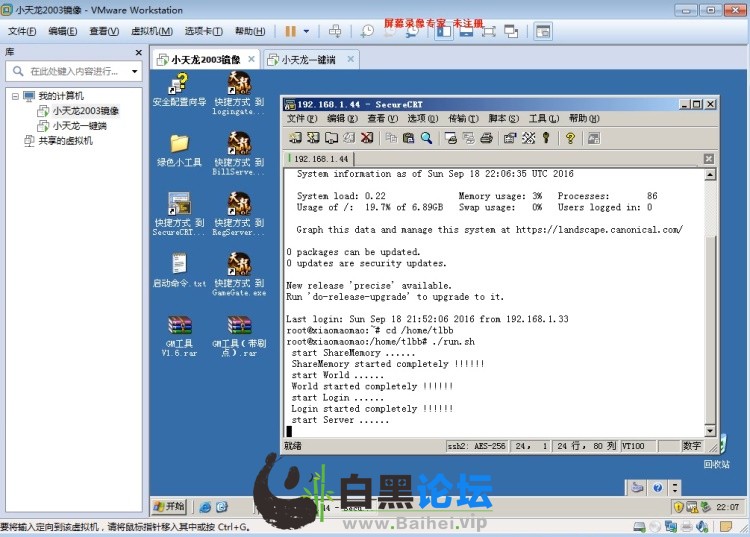Select the RegServer shortcut desktop icon
This screenshot has width=750, height=537.
point(238,214)
